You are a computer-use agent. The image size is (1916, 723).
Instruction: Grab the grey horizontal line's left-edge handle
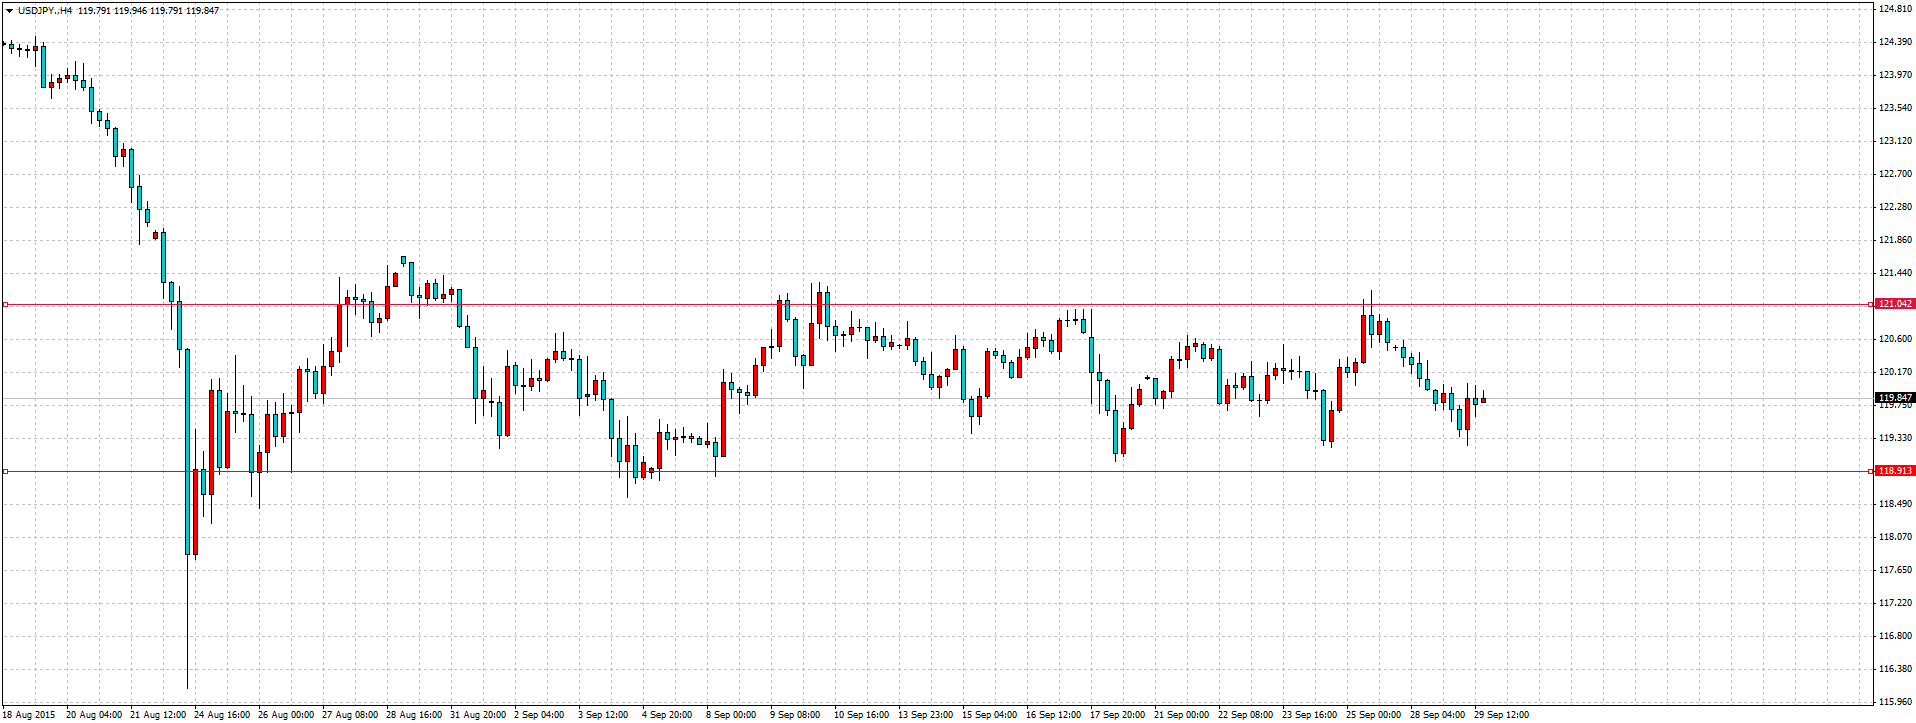(5, 471)
